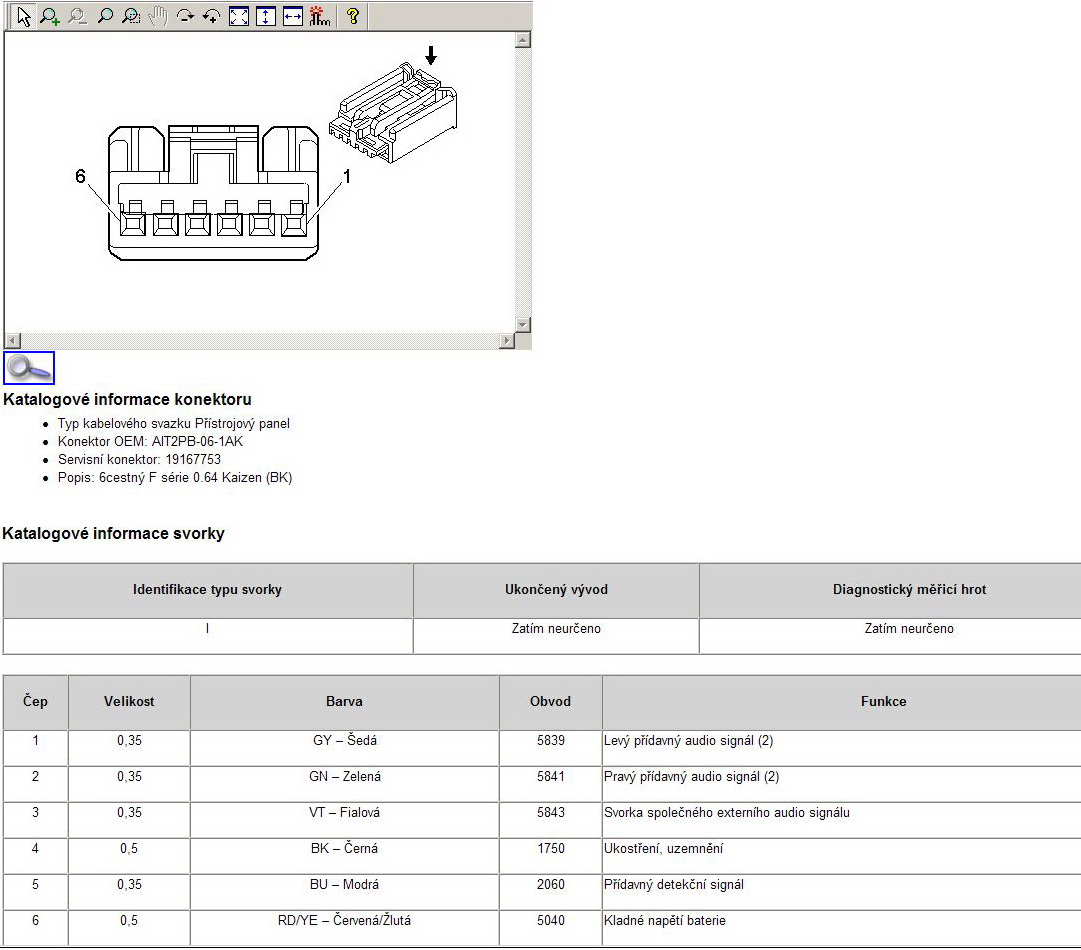Screen dimensions: 1081x950
Task: Rotate the diagram clockwise
Action: 185,16
